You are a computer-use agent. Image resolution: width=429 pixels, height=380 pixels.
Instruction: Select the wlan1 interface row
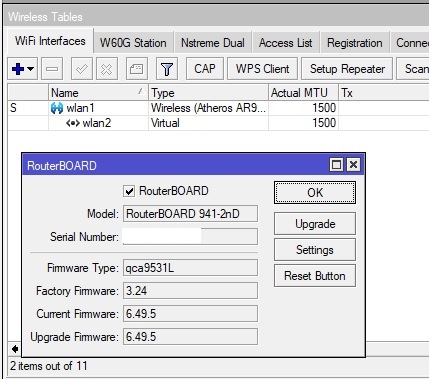point(218,108)
